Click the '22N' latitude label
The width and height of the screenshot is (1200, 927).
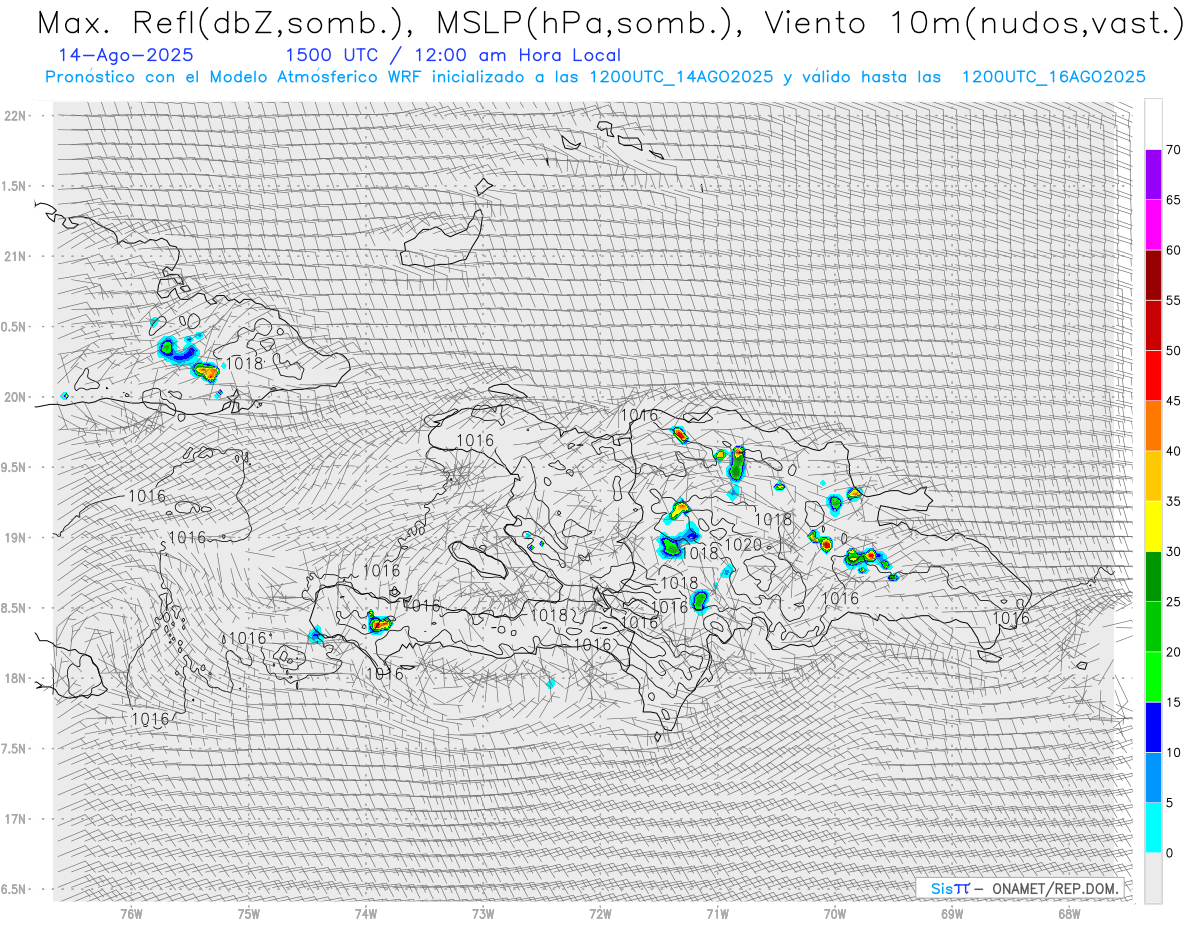pos(15,116)
